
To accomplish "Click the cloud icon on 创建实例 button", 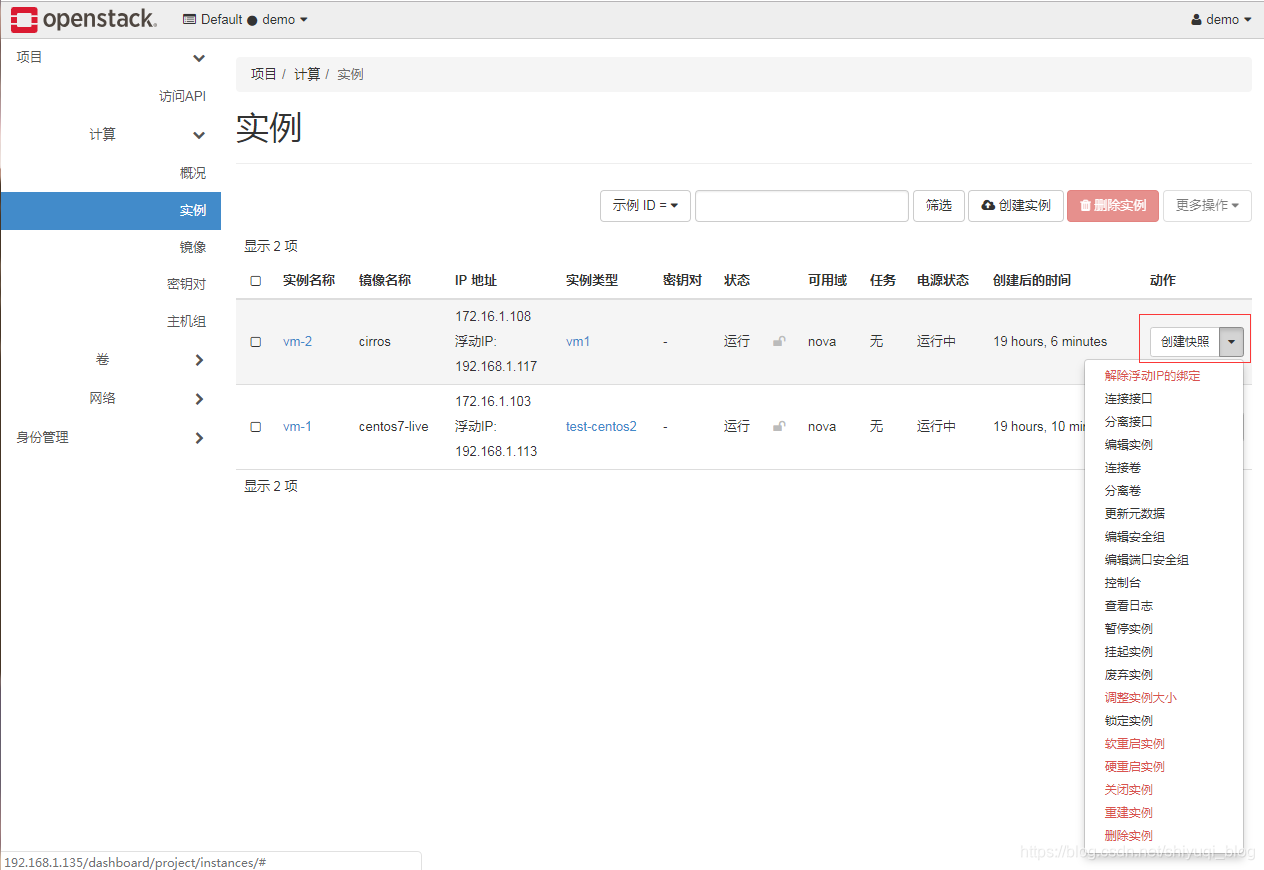I will pos(985,205).
